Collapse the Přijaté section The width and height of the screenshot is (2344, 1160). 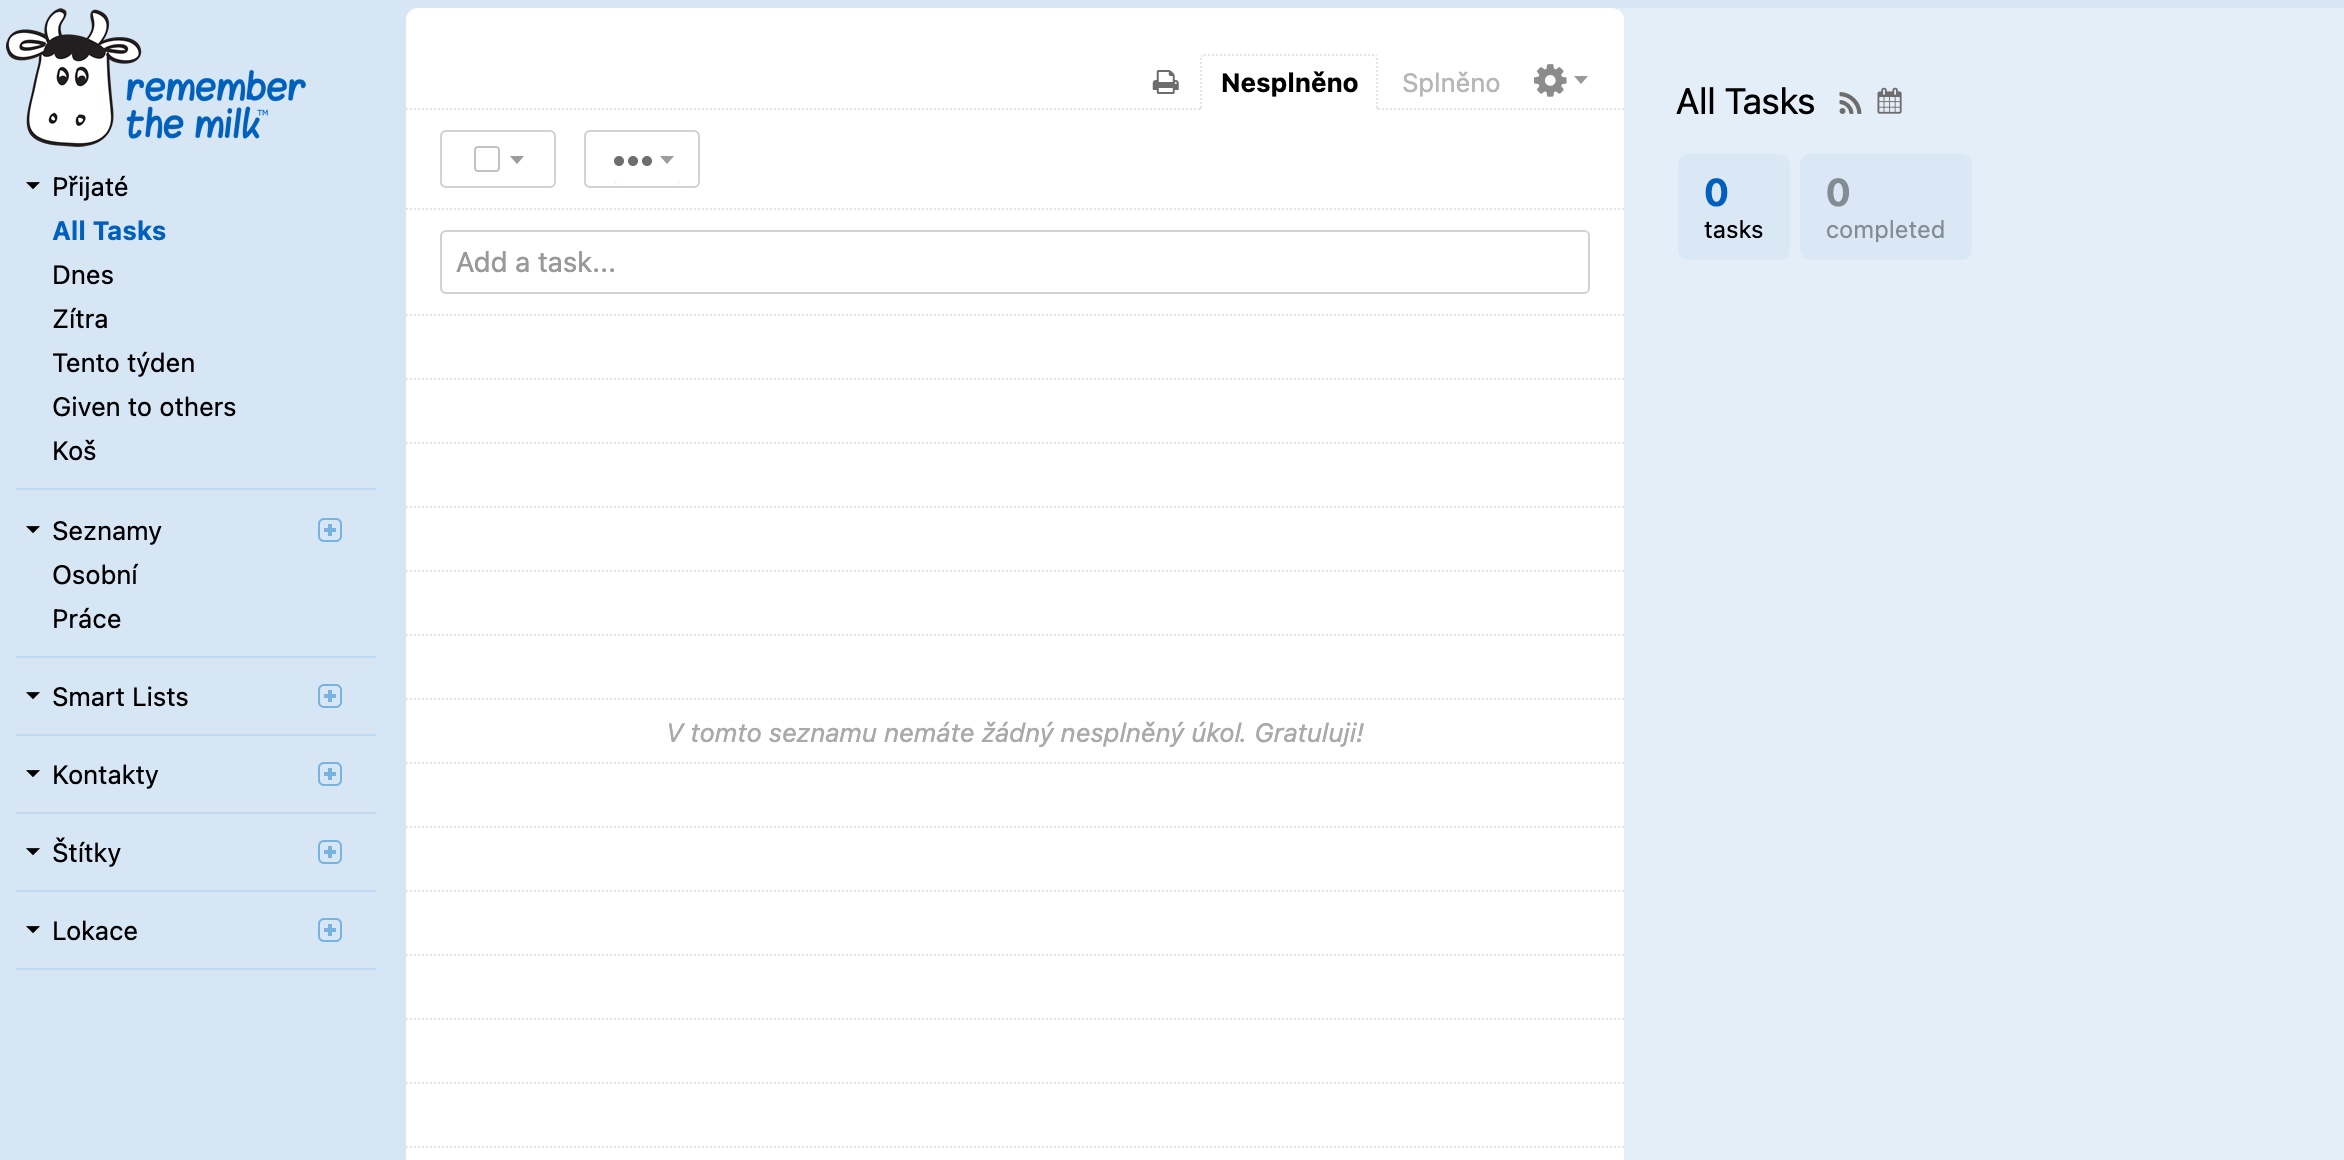(33, 186)
